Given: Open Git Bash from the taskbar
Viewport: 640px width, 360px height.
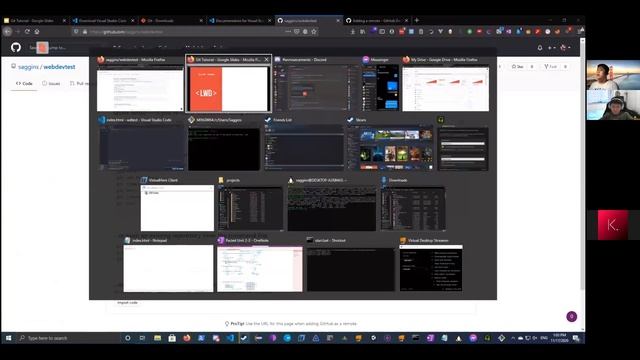Looking at the screenshot, I should [x=501, y=338].
